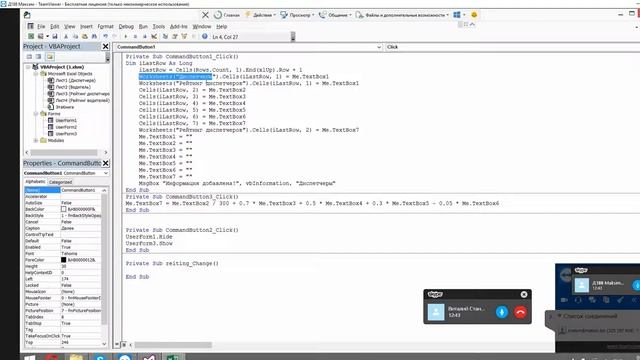Select Лист4 (Рейтинг водителей) in project tree

[x=82, y=100]
